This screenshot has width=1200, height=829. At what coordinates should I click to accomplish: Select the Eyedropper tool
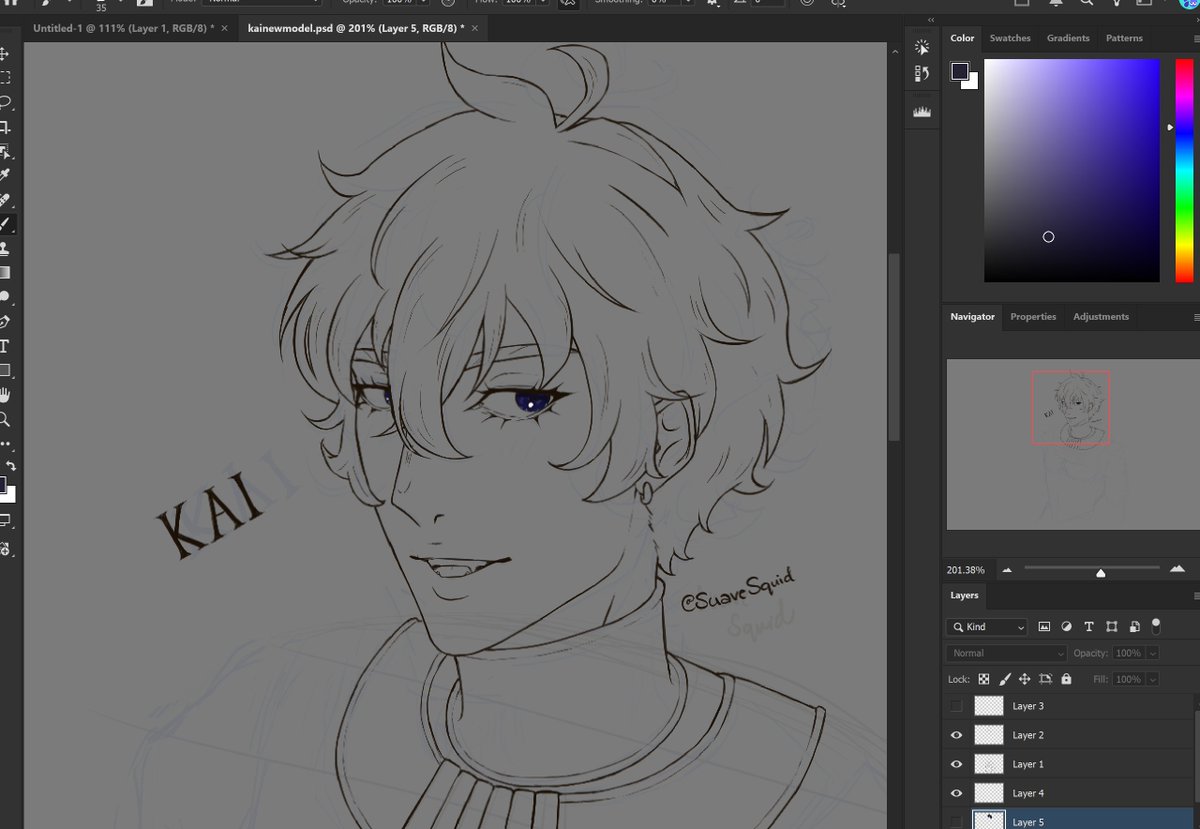click(5, 175)
